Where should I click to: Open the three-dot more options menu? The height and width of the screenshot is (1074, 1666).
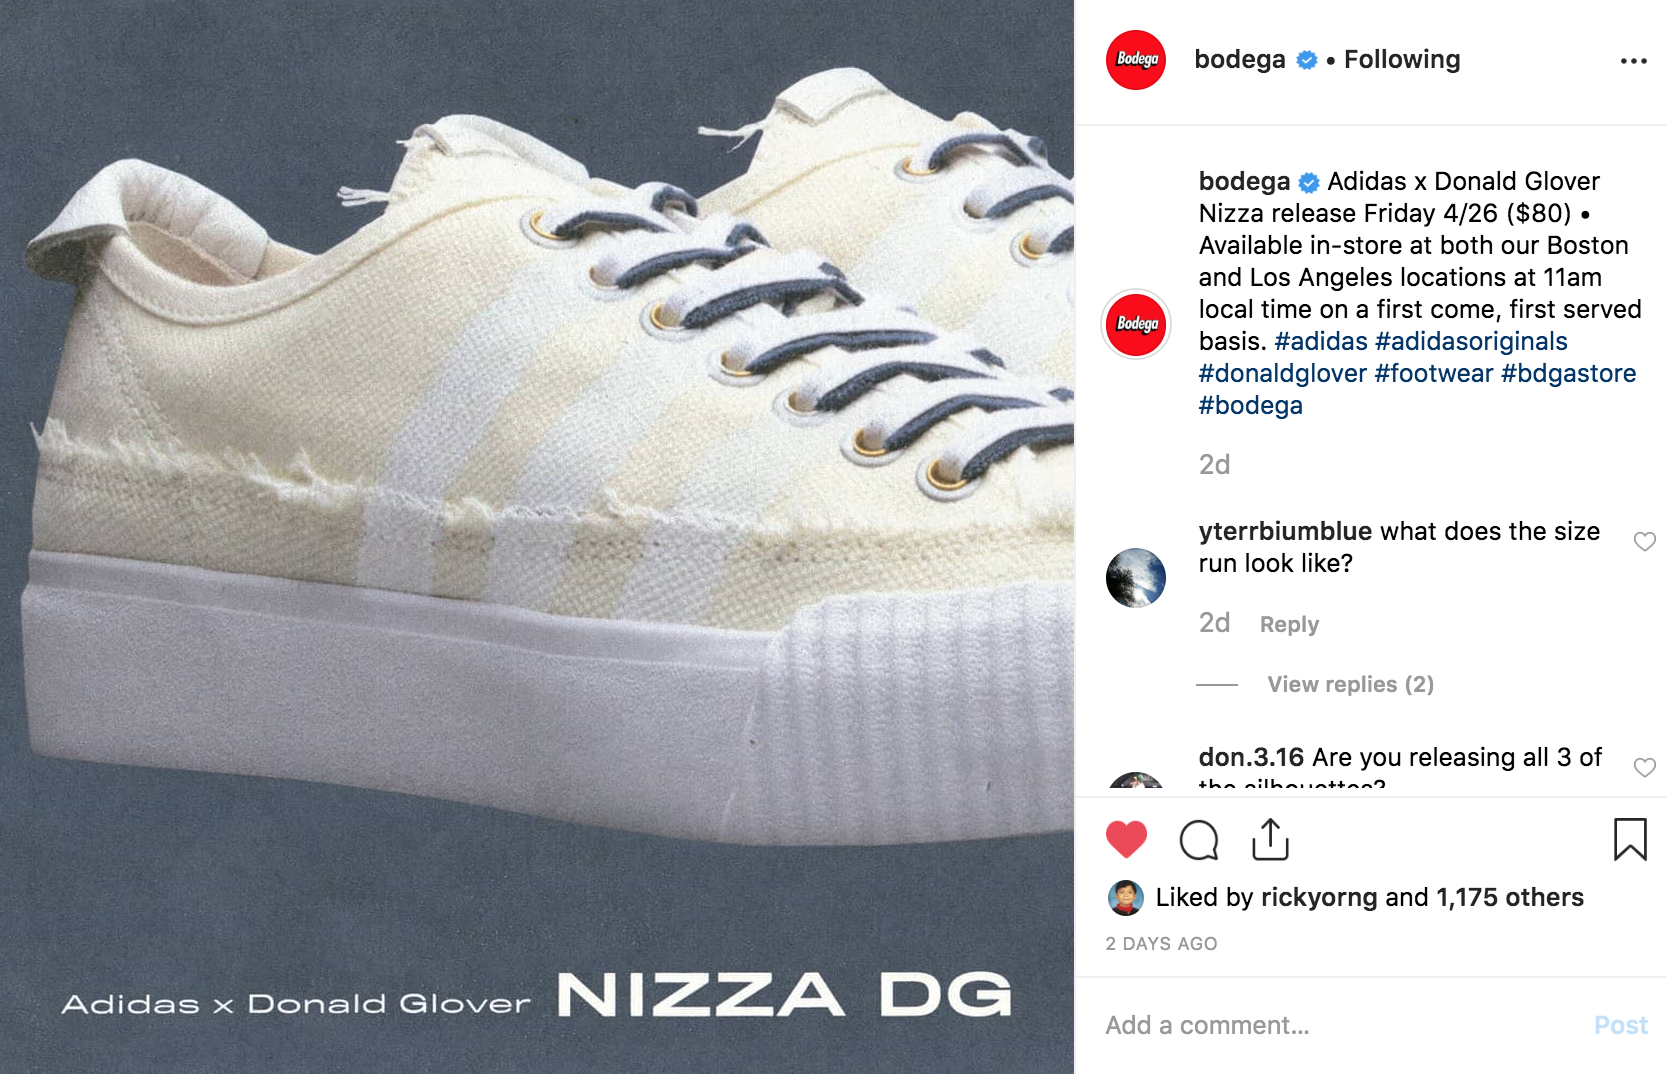coord(1633,61)
